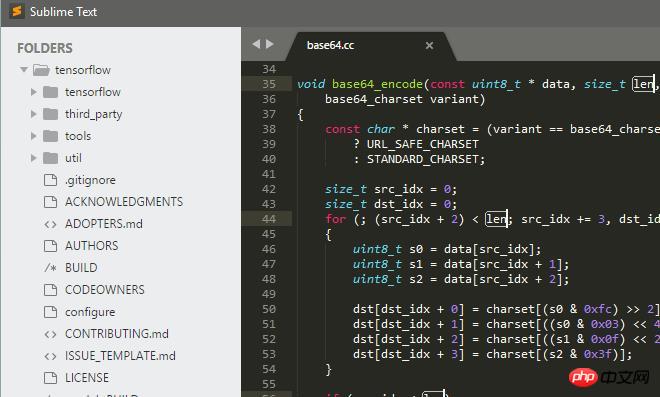Close the base64.cc tab

[429, 45]
